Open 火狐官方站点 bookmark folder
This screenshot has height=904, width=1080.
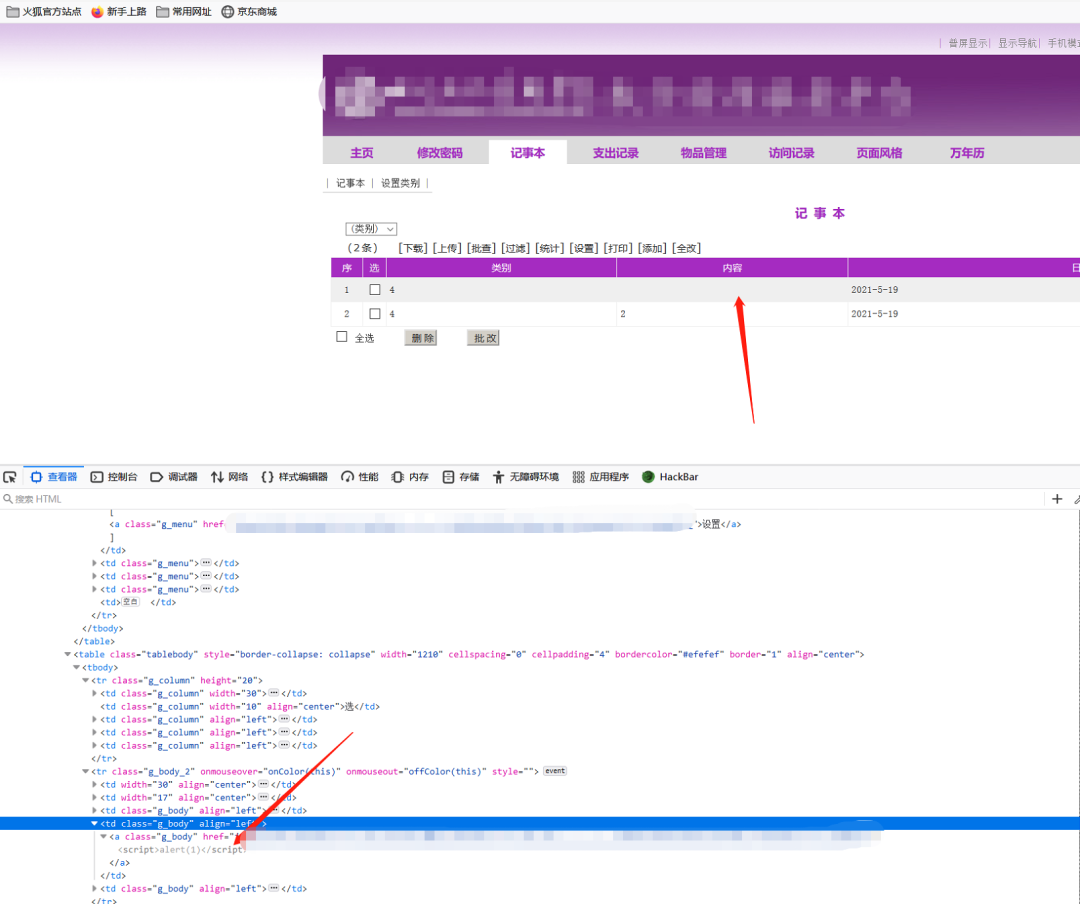(43, 12)
